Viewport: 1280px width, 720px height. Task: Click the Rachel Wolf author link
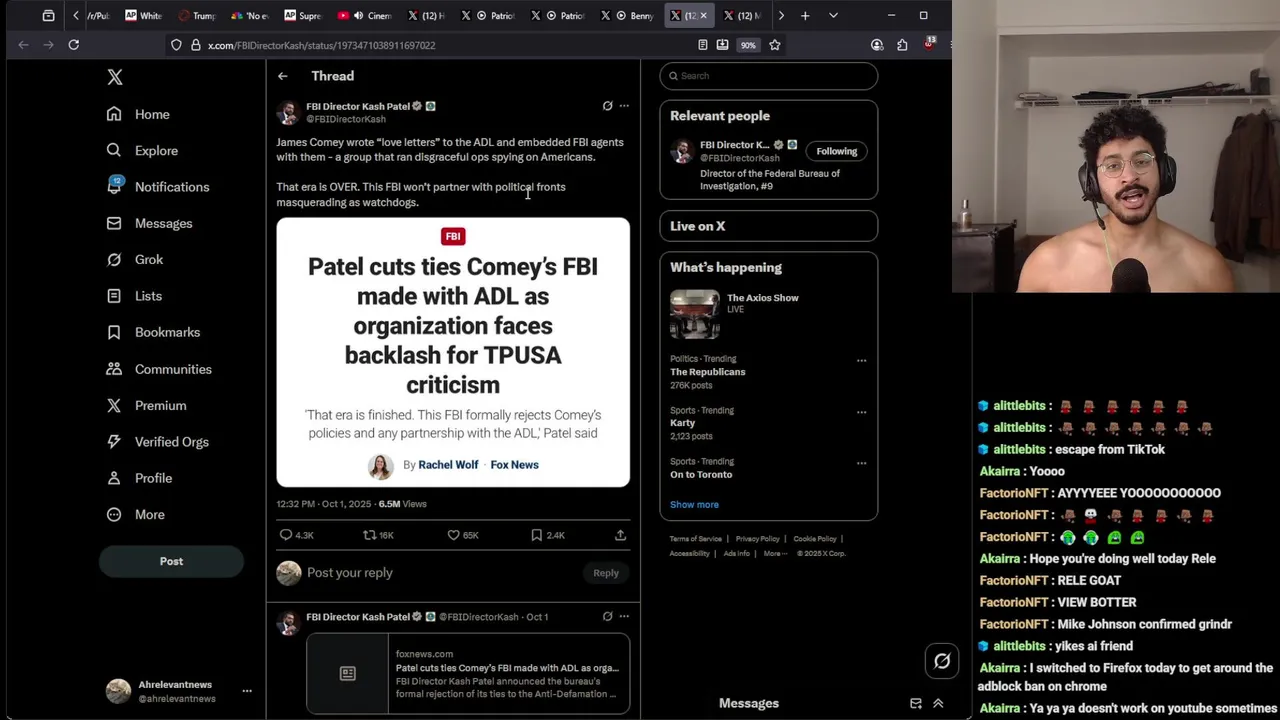click(x=448, y=465)
